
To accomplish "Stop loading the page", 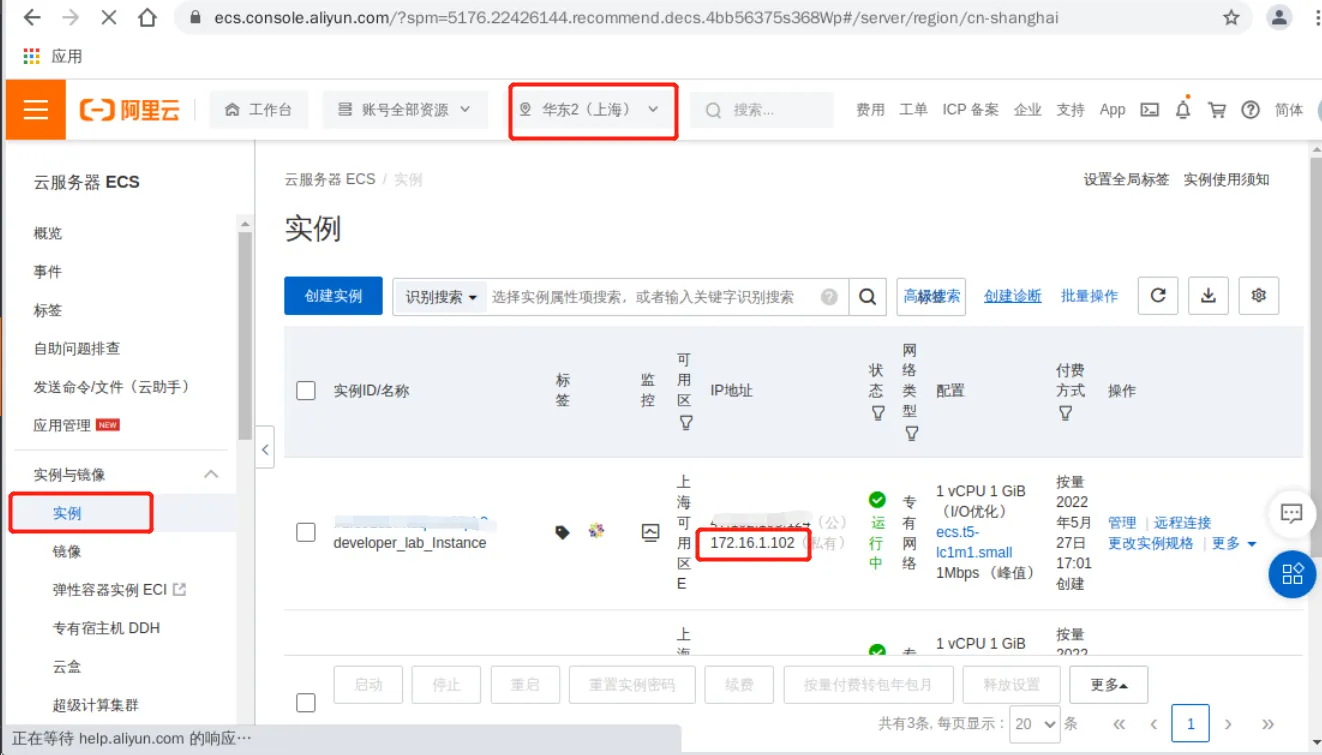I will coord(109,17).
